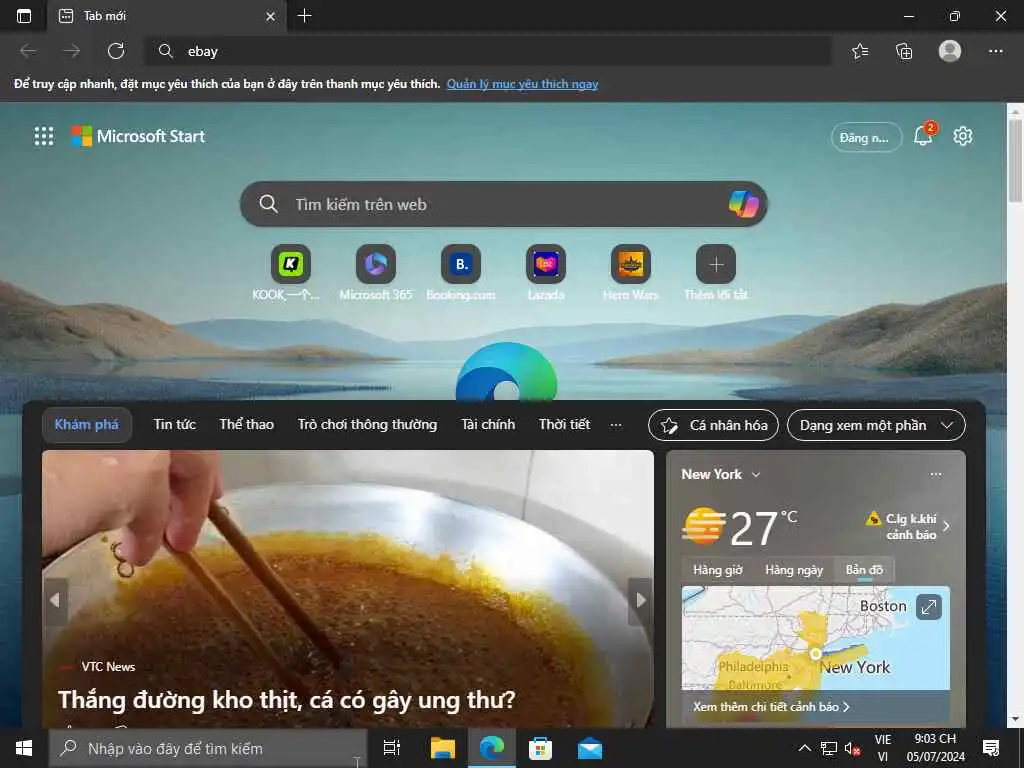The image size is (1024, 768).
Task: Open the clock showing 9:03 CH
Action: [935, 748]
